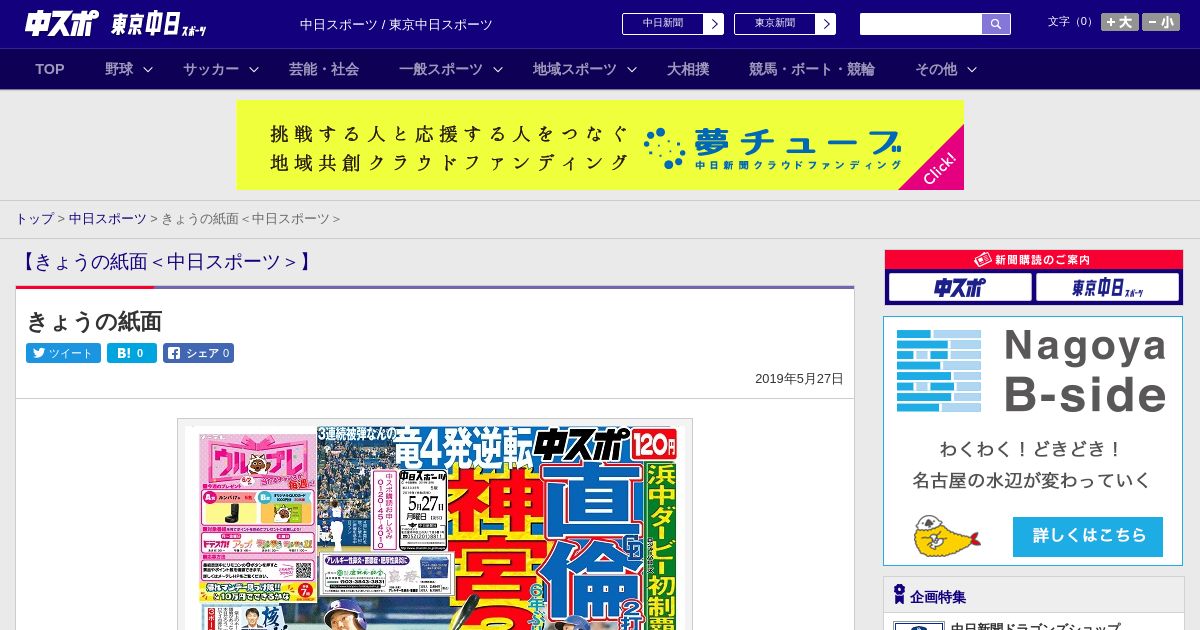Expand the 地域スポーツ dropdown chevron
The image size is (1200, 630).
coord(632,69)
